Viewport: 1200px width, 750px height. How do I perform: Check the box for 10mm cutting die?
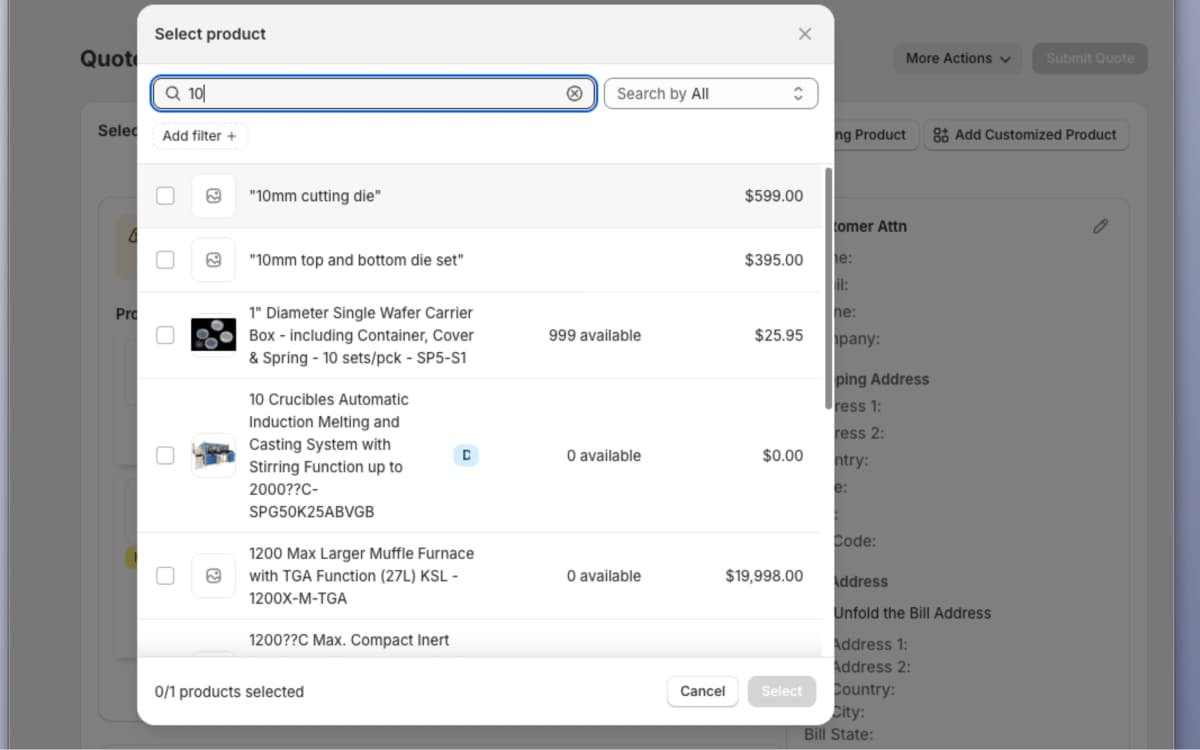(165, 195)
